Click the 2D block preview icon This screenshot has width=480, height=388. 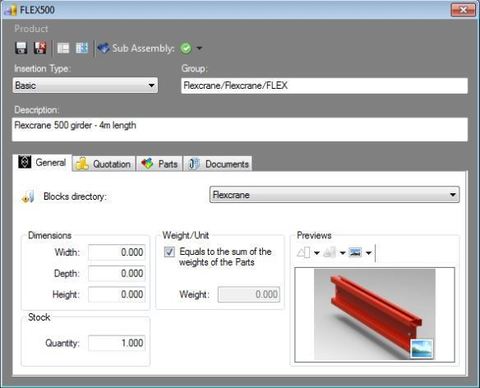[x=304, y=253]
